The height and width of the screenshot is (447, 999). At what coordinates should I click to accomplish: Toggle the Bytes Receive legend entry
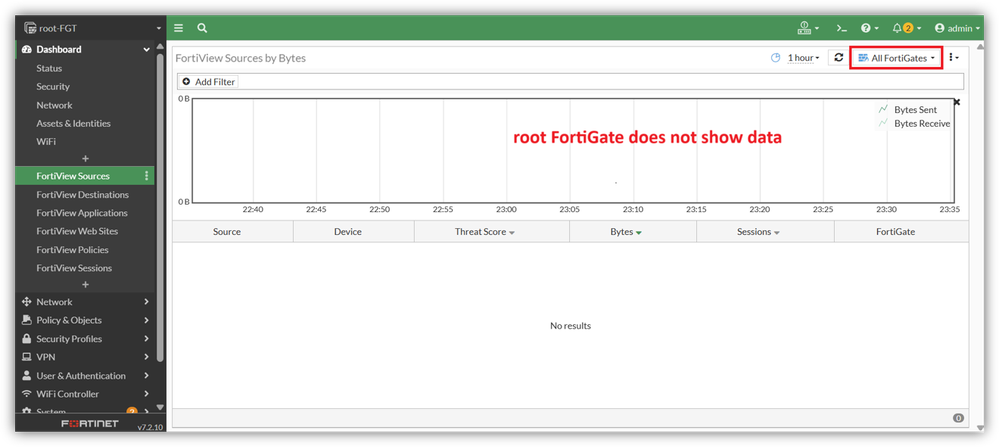914,124
